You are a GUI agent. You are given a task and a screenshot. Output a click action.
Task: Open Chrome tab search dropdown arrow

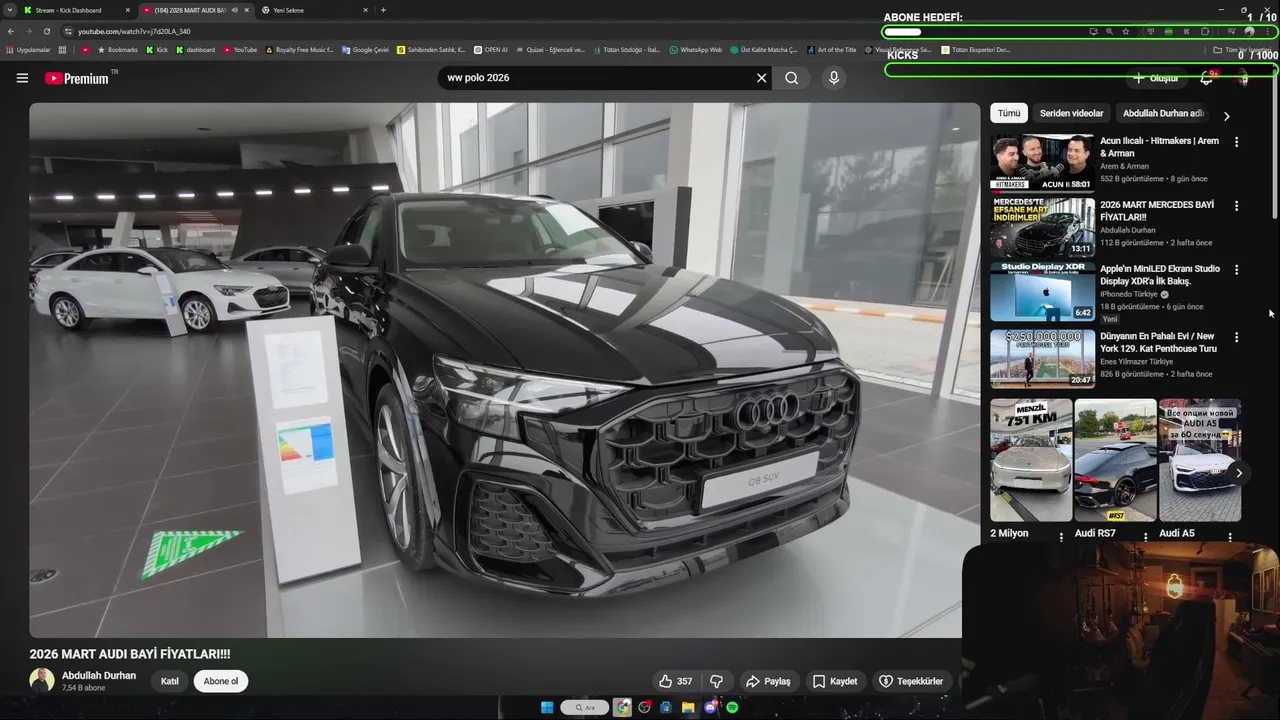pyautogui.click(x=9, y=10)
